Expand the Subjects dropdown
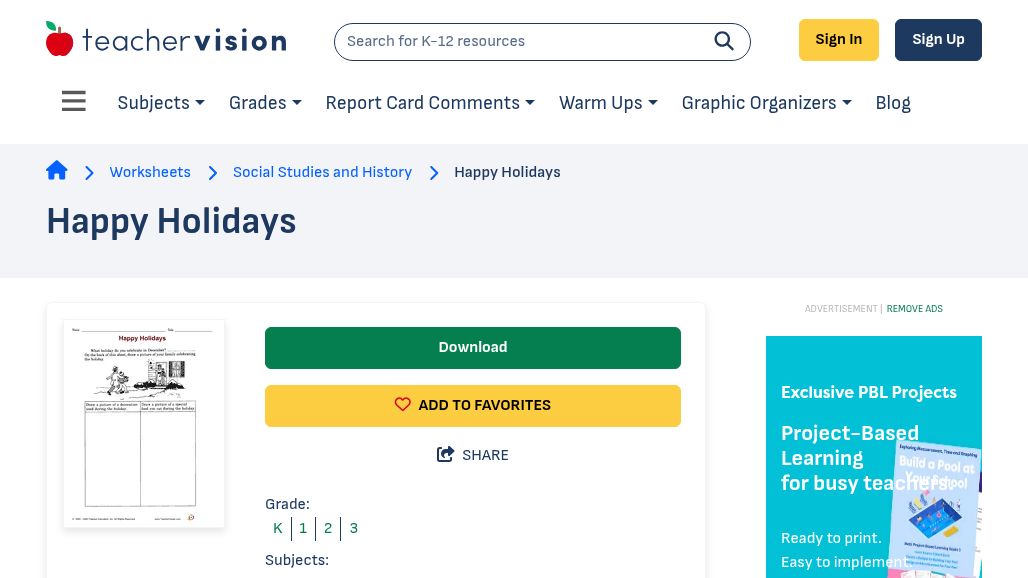This screenshot has height=578, width=1028. [x=161, y=103]
